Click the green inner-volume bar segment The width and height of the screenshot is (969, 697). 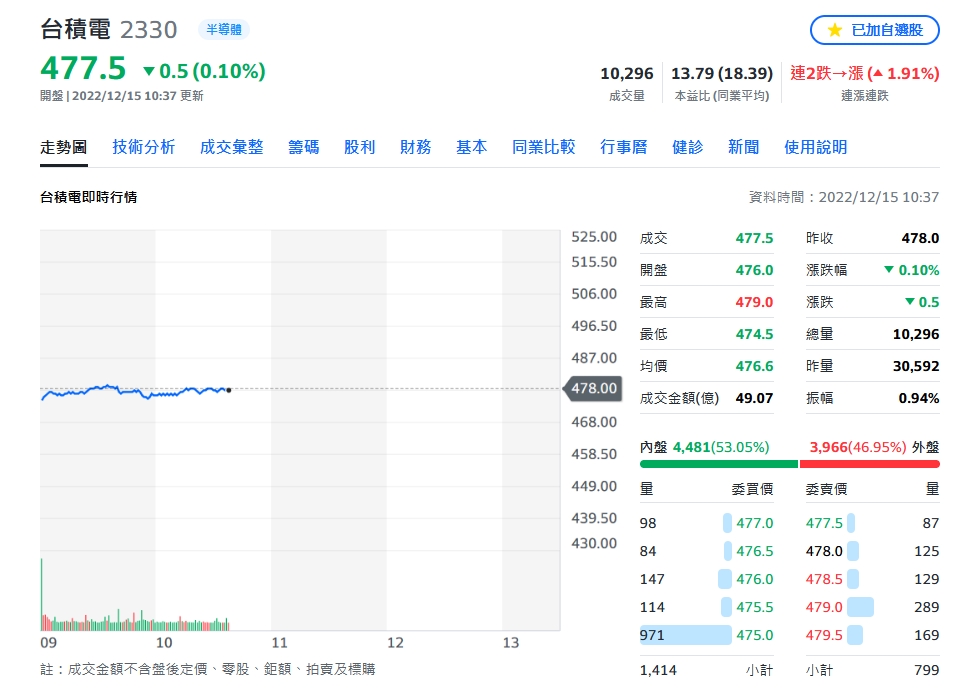pos(719,463)
